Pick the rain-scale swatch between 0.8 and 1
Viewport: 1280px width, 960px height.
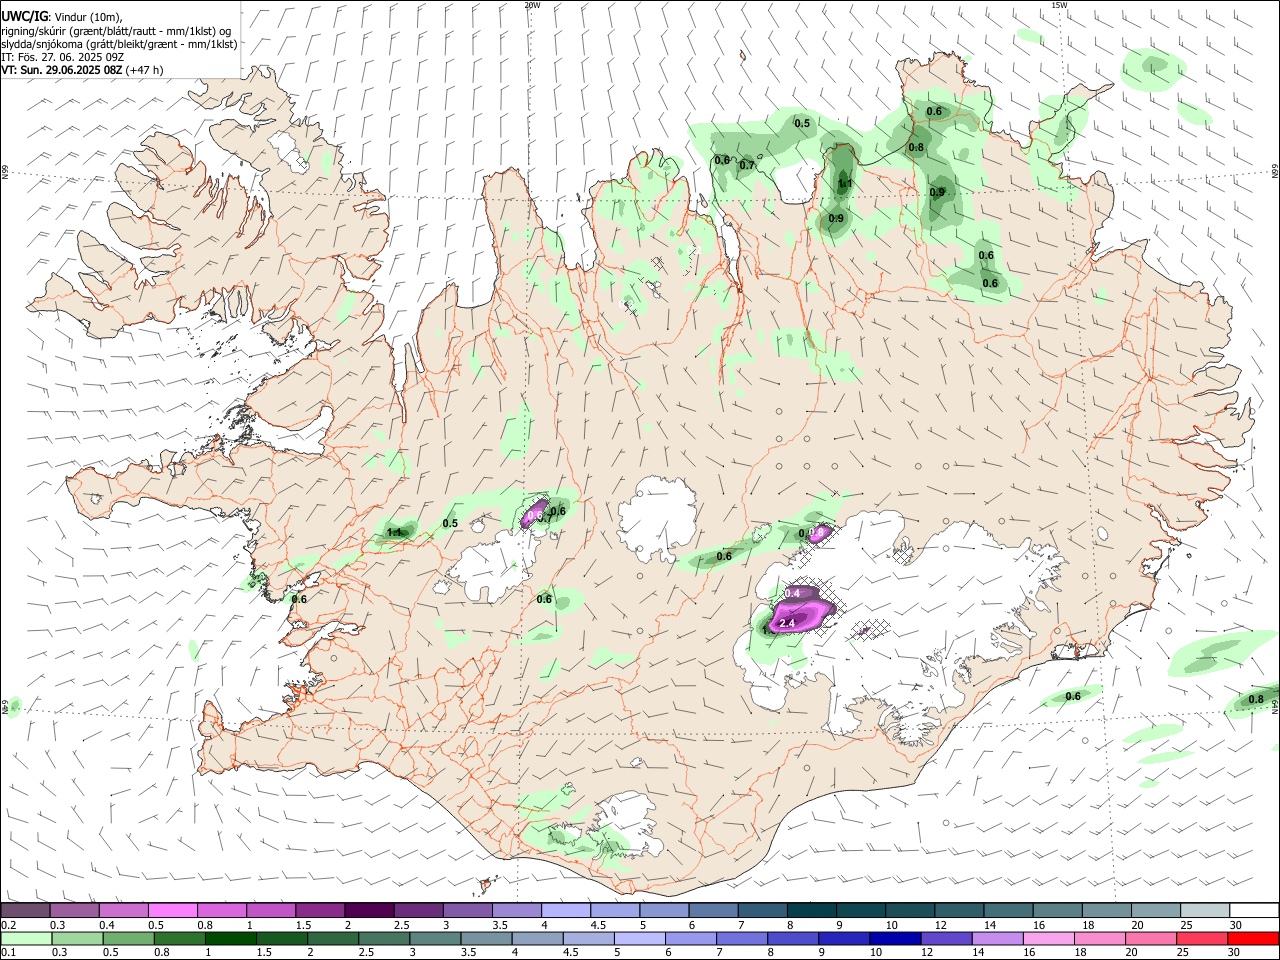[179, 939]
